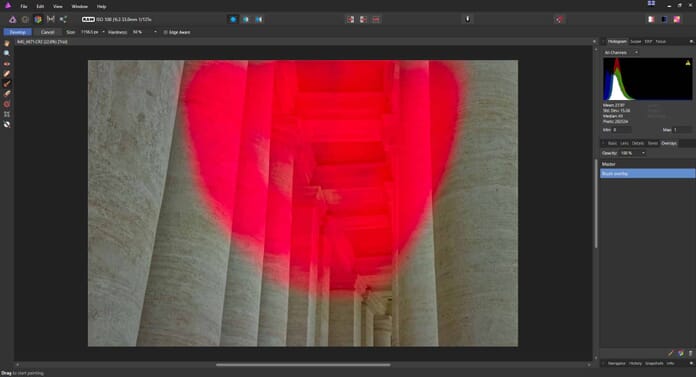Screen dimensions: 696x377
Task: Open the History tab
Action: tap(635, 363)
